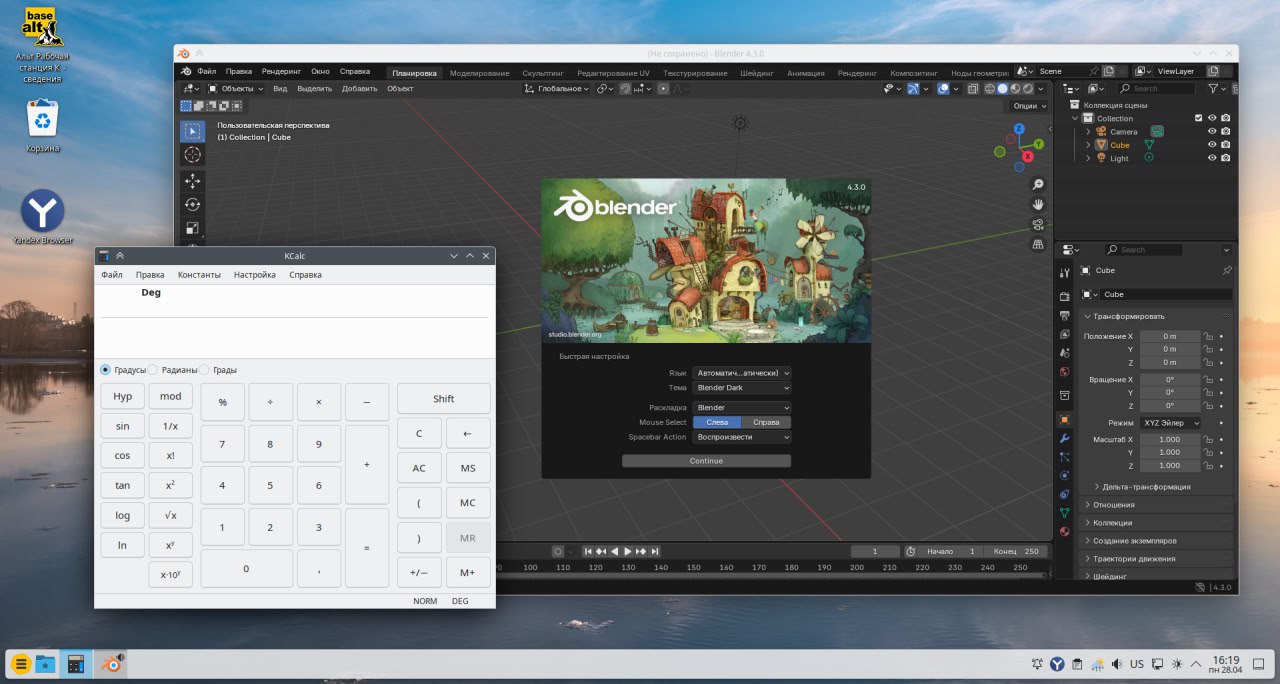The width and height of the screenshot is (1280, 684).
Task: Select the Радианы angle mode in KCalc
Action: (x=172, y=370)
